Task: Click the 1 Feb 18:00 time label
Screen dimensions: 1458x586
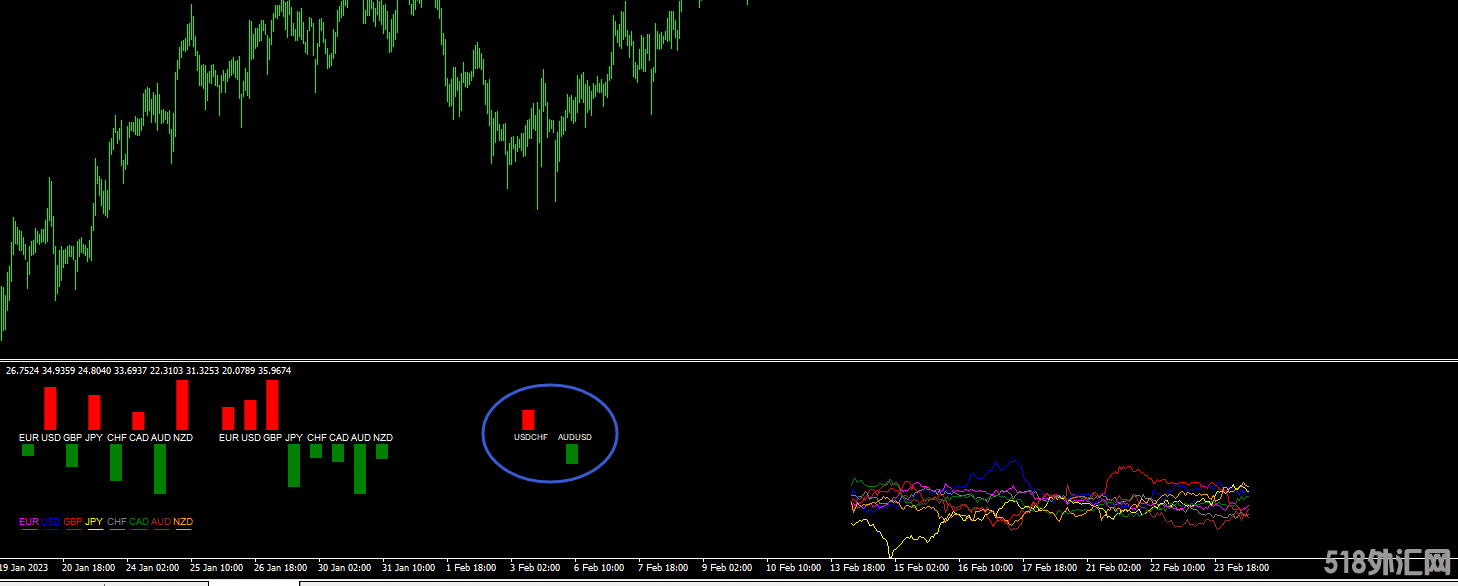Action: pos(471,568)
